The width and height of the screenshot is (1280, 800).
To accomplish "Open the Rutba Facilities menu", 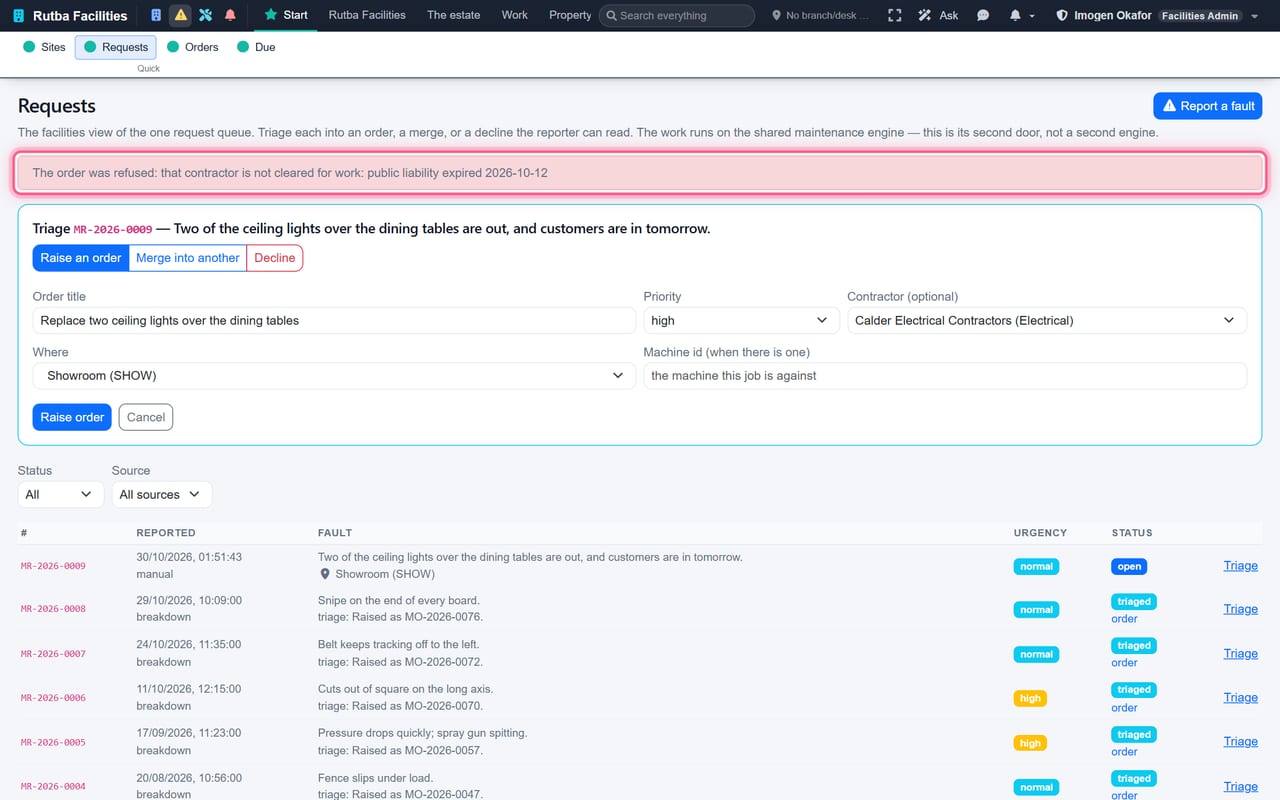I will (x=367, y=15).
